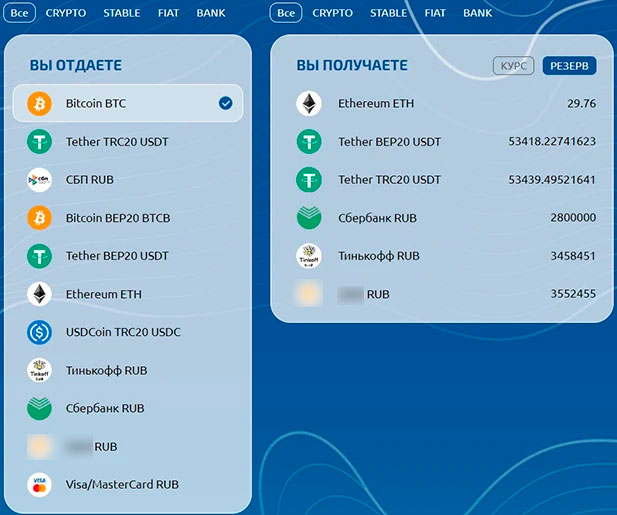Click the Visa/MasterCard RUB card icon

(x=39, y=484)
